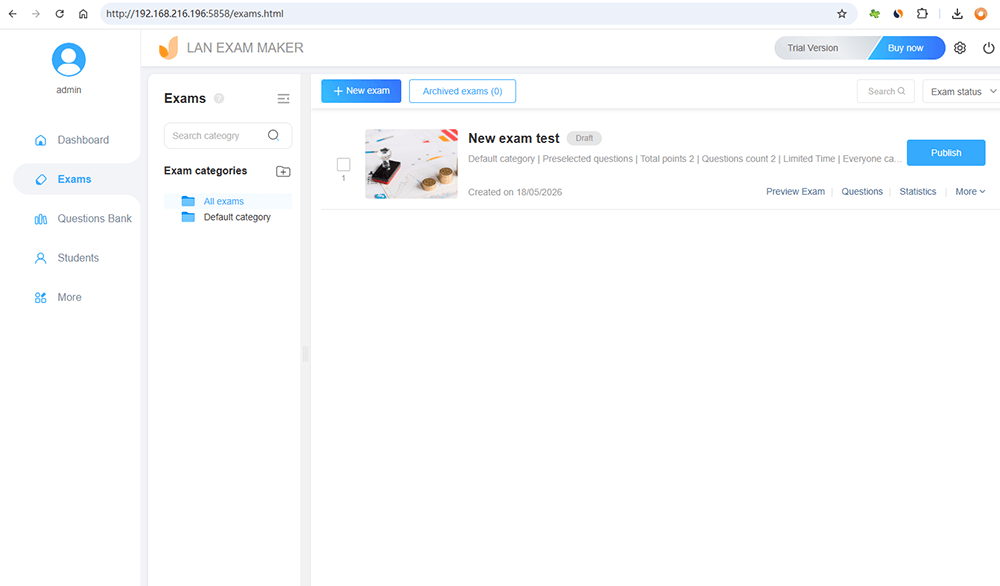Bookmark this page with the star
Image resolution: width=1000 pixels, height=586 pixels.
tap(842, 13)
